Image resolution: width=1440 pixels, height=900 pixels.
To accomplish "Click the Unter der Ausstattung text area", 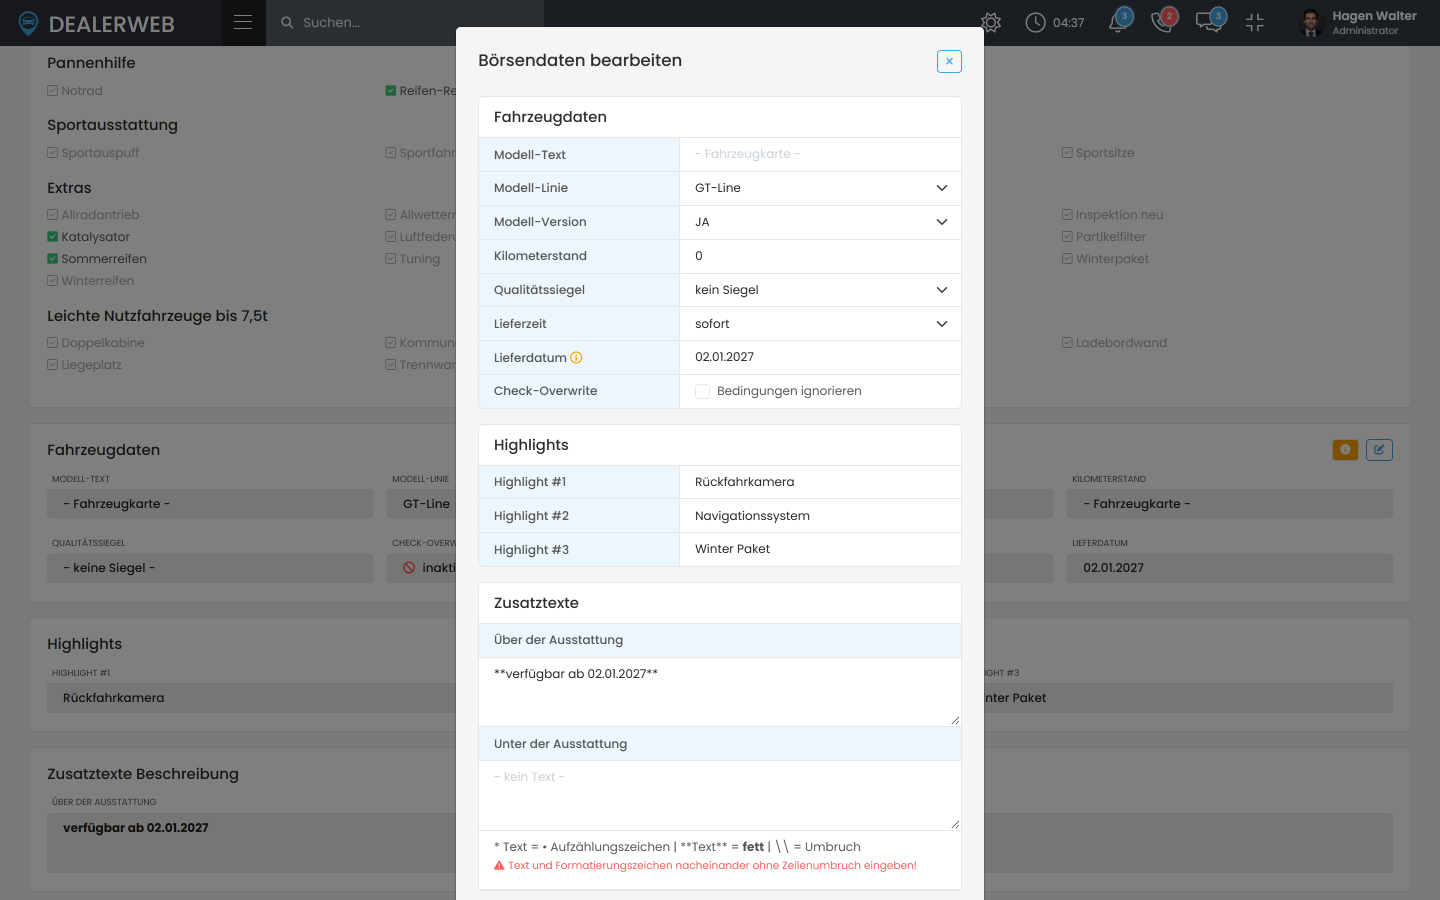I will coord(720,796).
